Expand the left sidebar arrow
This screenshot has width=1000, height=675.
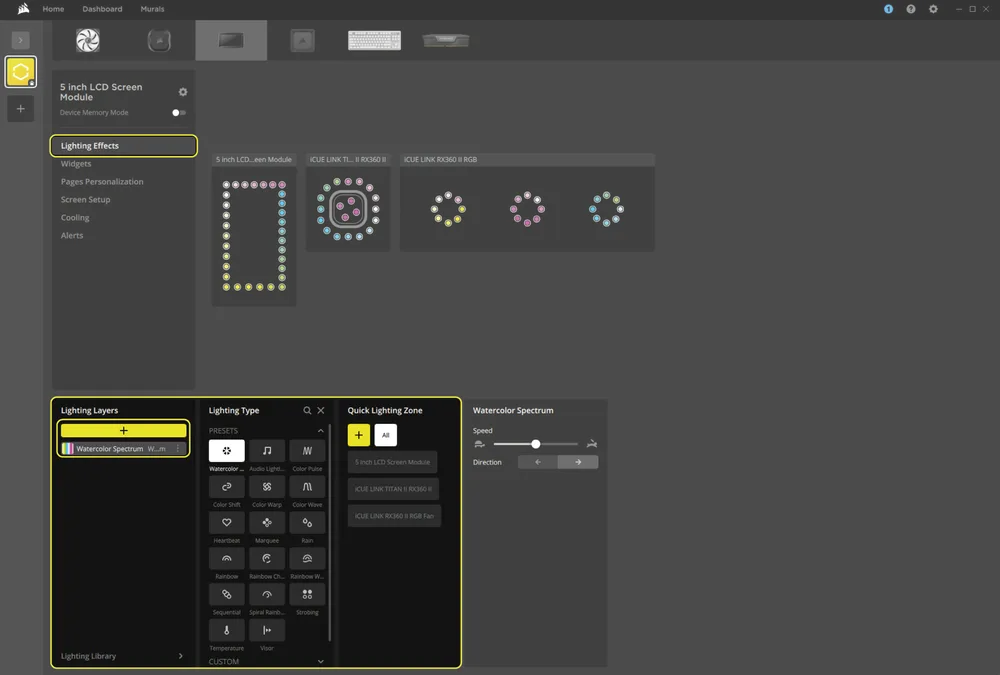point(20,40)
